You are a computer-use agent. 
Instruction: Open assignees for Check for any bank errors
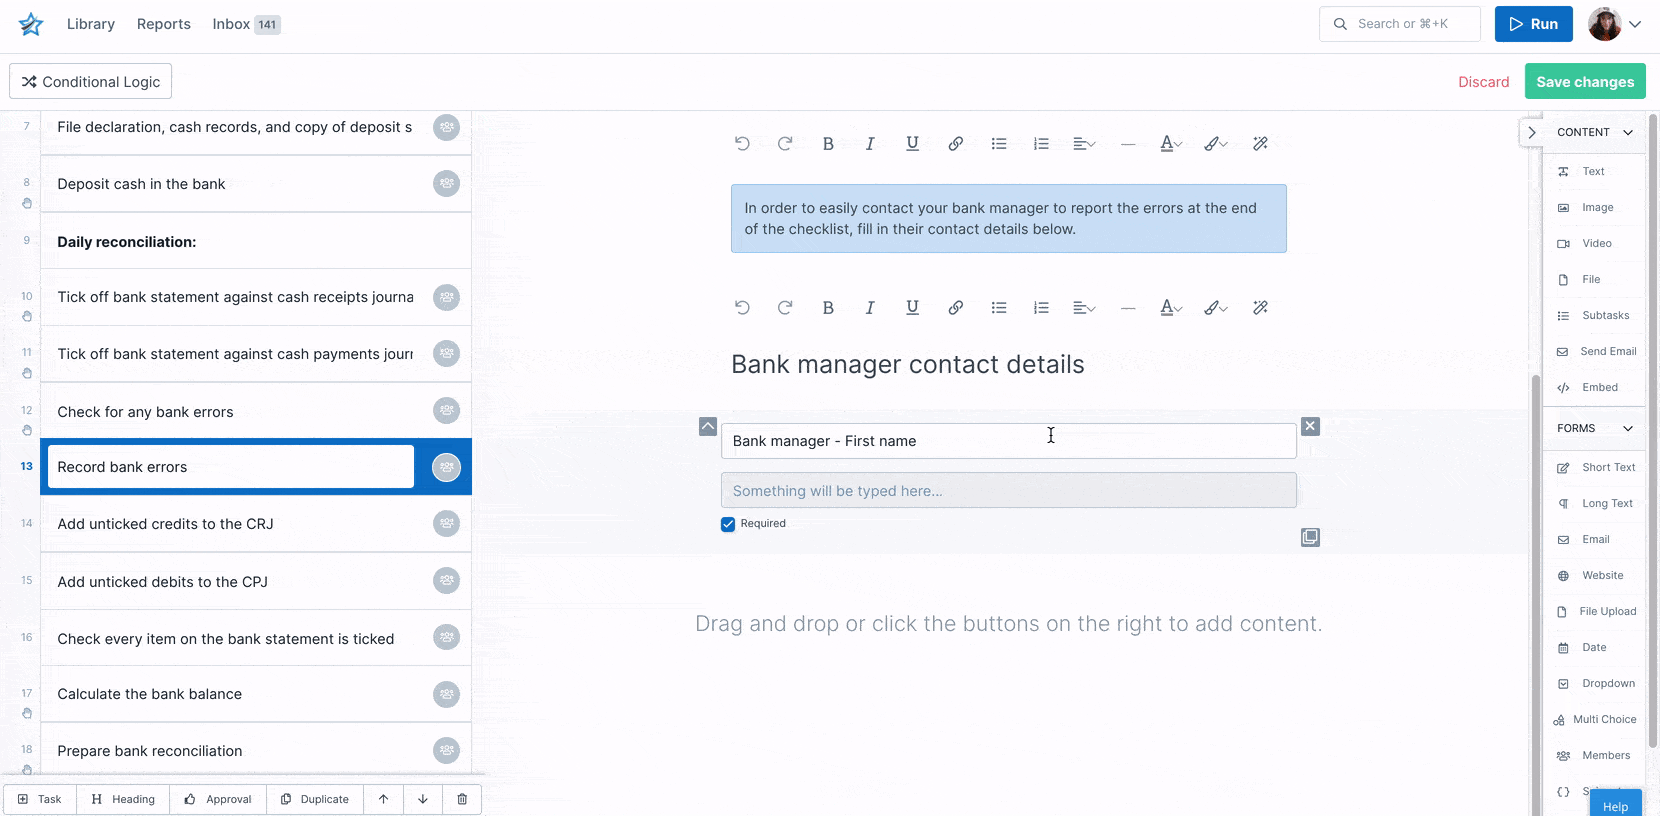446,410
